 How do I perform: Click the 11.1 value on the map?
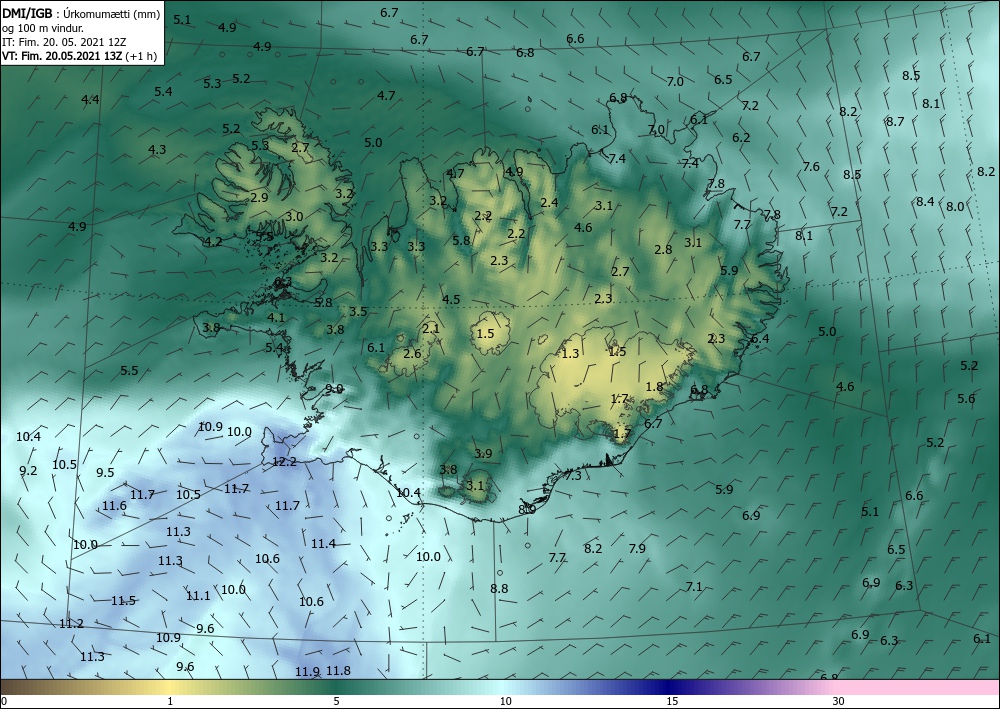click(x=198, y=596)
